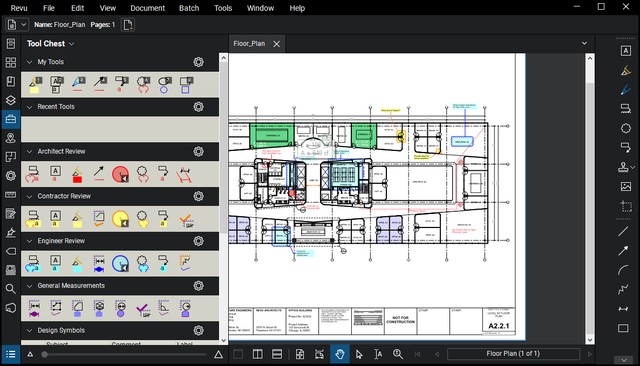The image size is (640, 366).
Task: Select the purple checkmark count tool in General Measurements
Action: pyautogui.click(x=142, y=310)
